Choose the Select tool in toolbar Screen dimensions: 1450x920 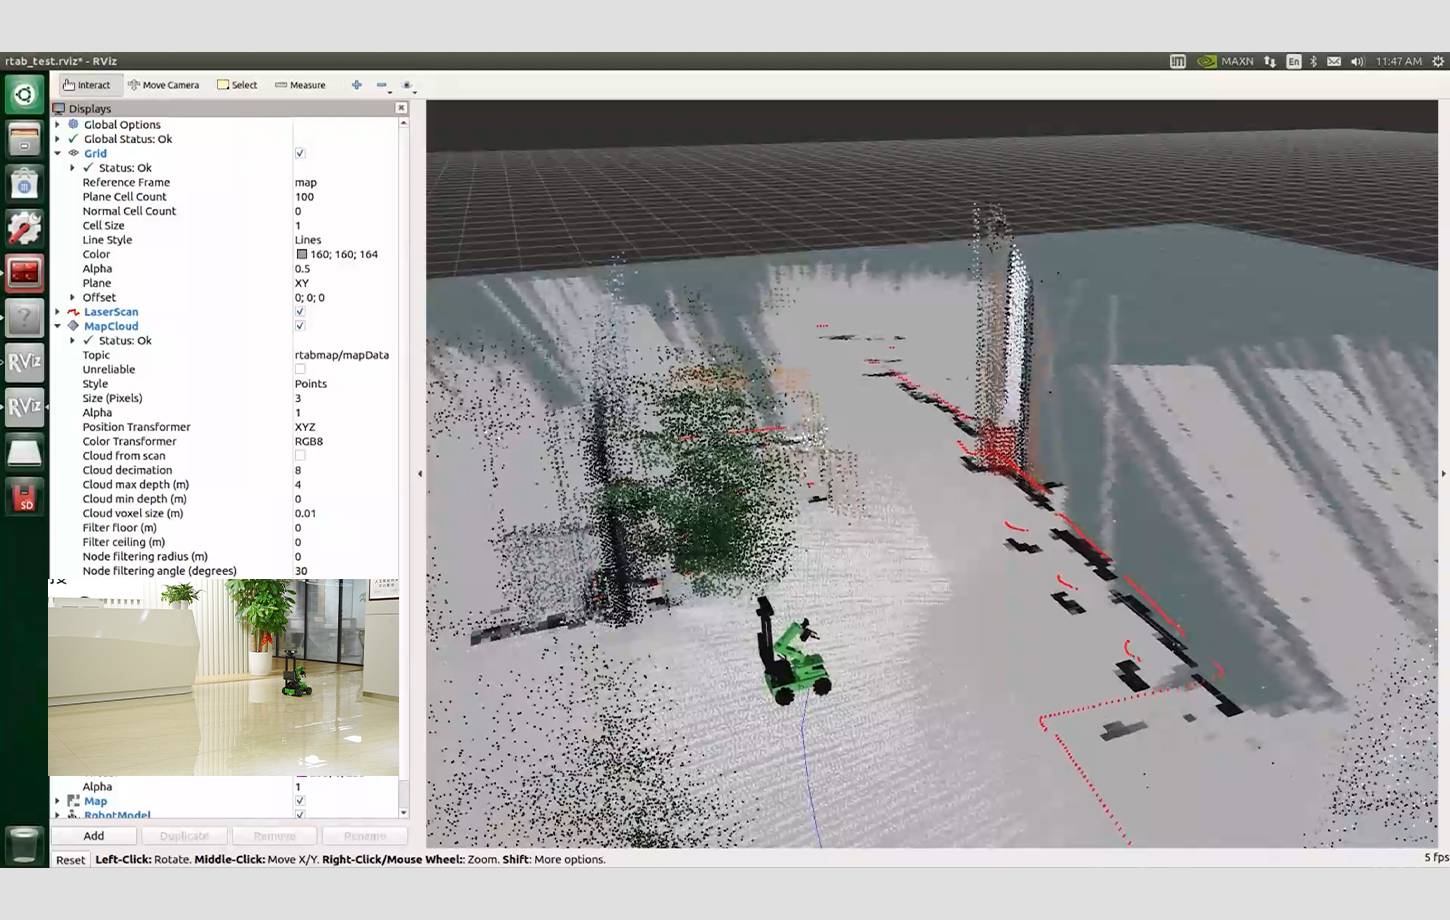tap(237, 85)
